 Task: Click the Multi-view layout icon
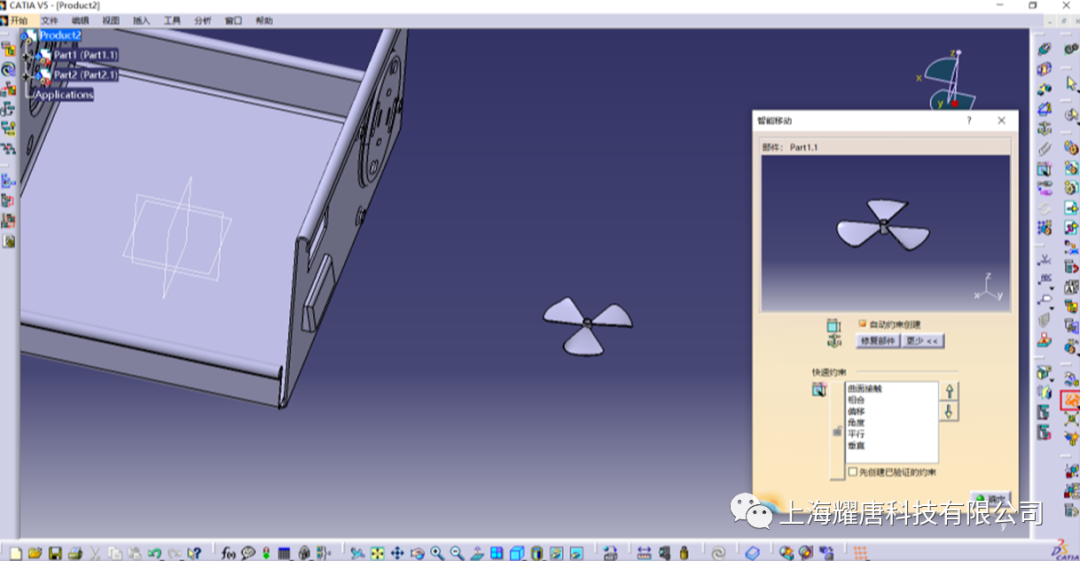[497, 553]
